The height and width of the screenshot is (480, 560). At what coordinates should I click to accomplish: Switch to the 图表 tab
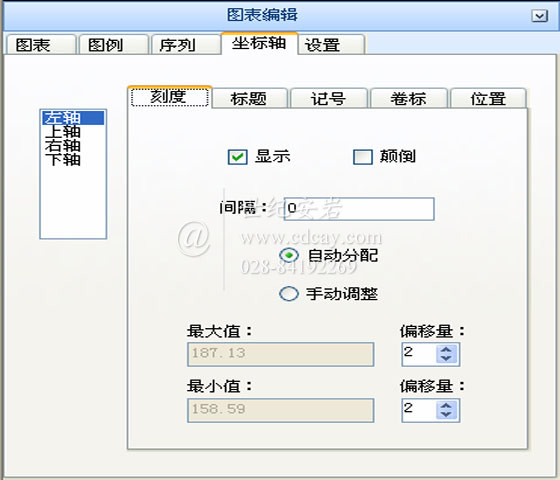click(41, 45)
